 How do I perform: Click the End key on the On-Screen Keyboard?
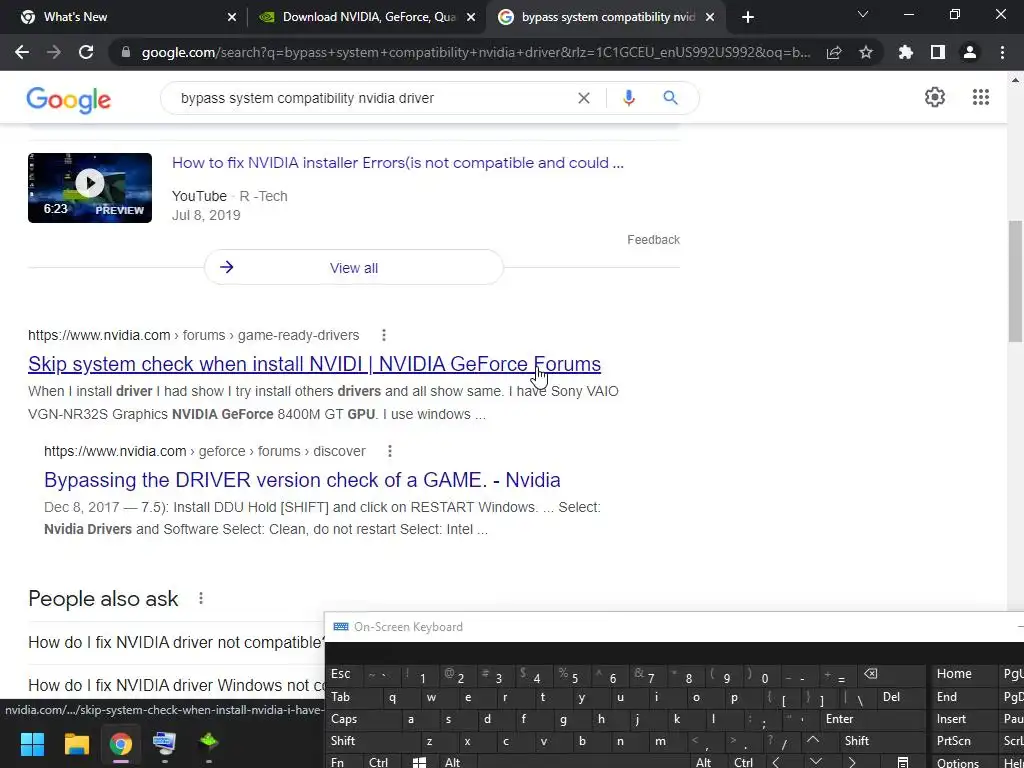click(x=963, y=697)
